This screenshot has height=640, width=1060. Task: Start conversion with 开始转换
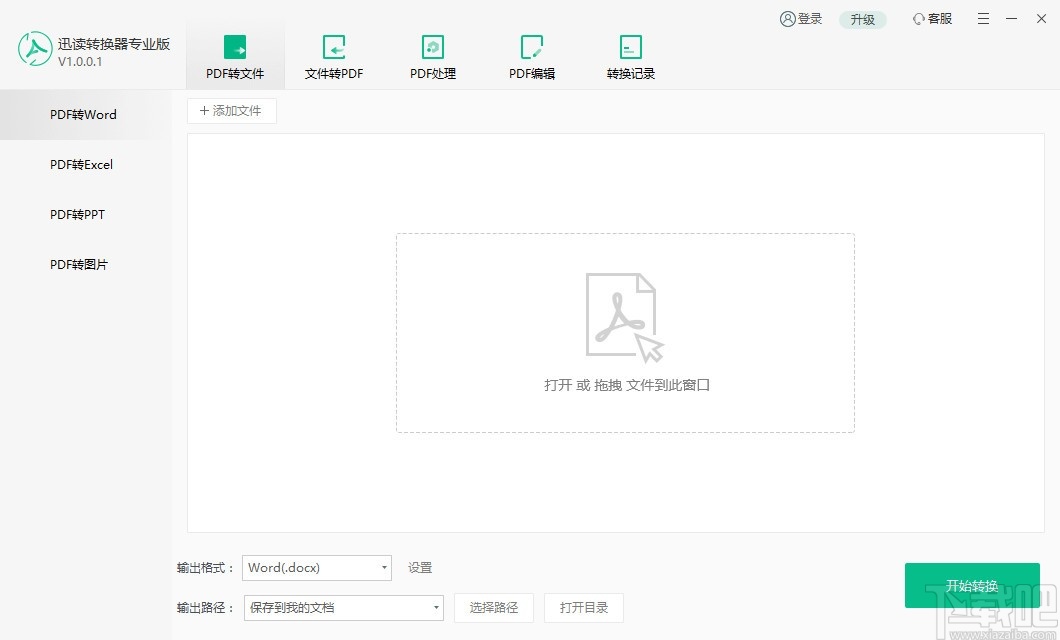click(972, 585)
